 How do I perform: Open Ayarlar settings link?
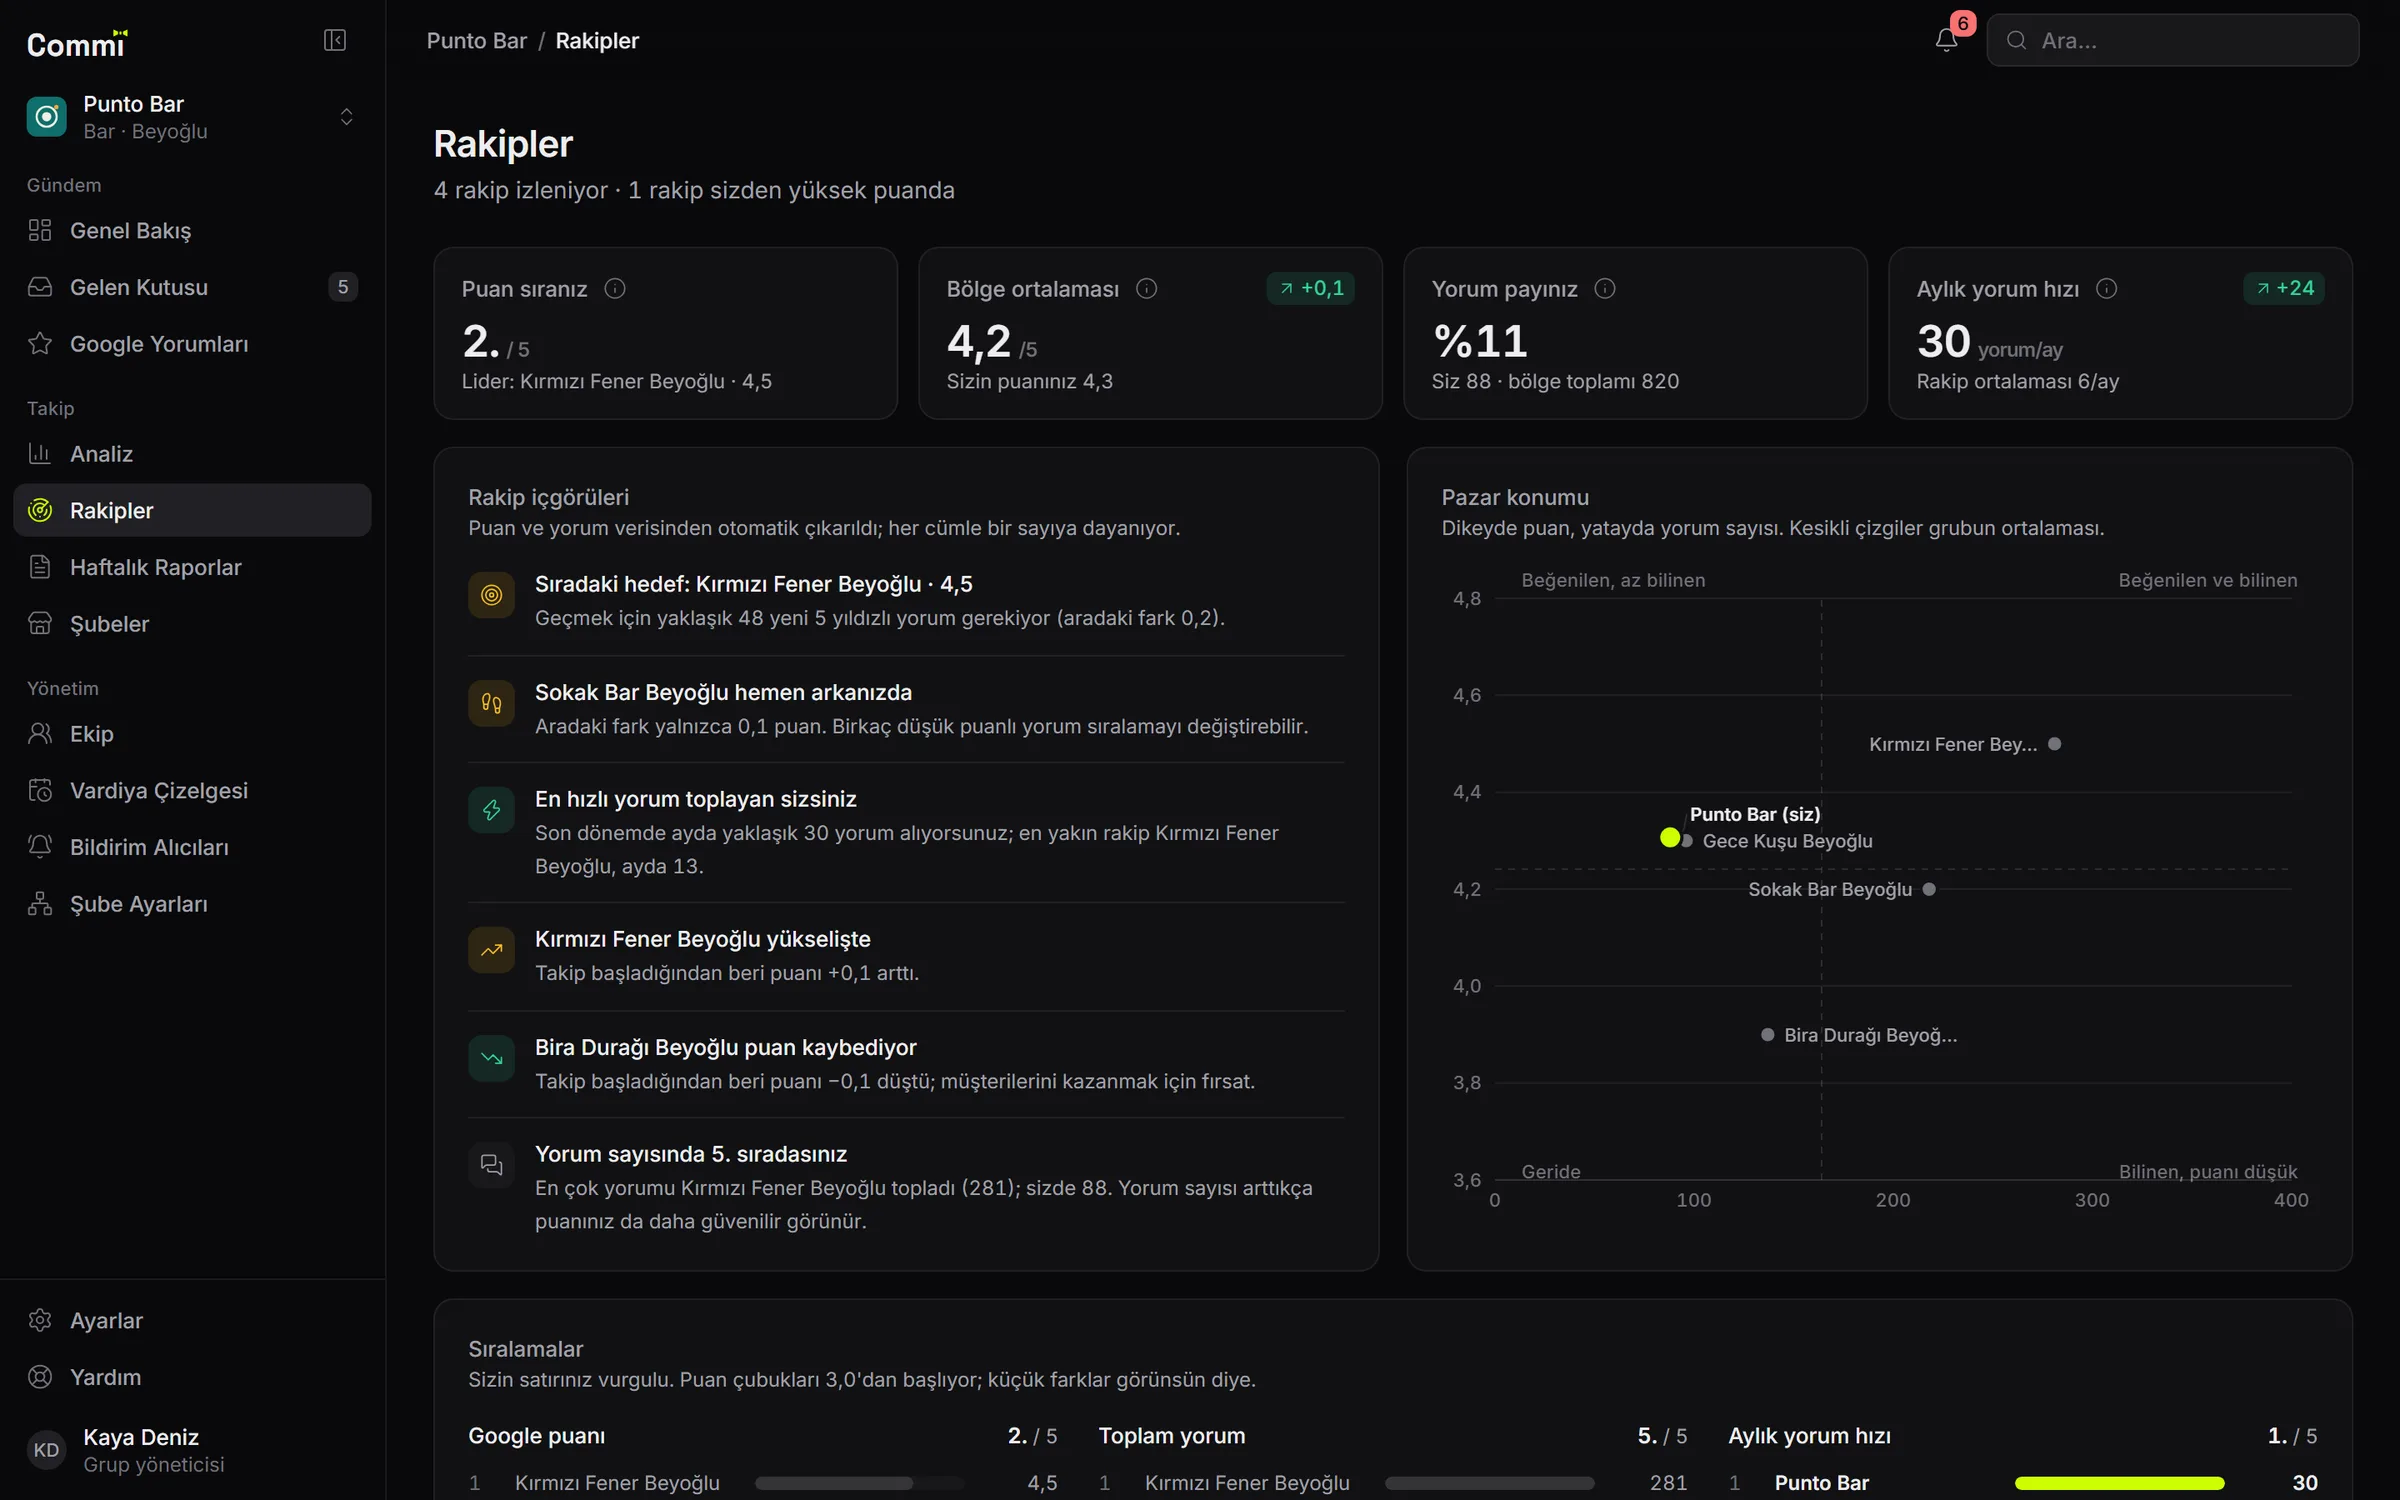pos(192,1320)
